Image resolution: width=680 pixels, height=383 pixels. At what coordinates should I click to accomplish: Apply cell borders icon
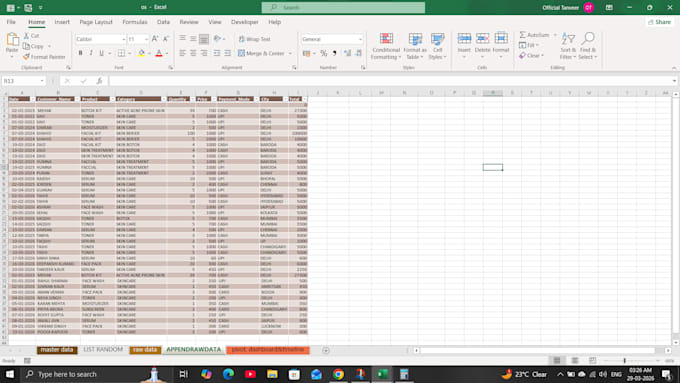click(121, 53)
